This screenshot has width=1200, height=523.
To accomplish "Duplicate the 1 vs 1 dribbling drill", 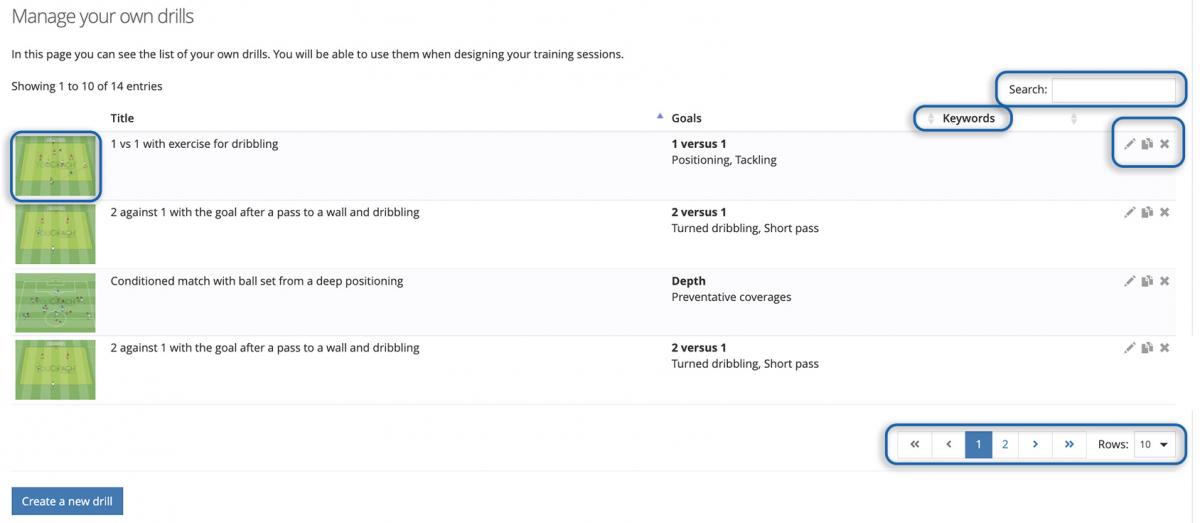I will point(1147,144).
